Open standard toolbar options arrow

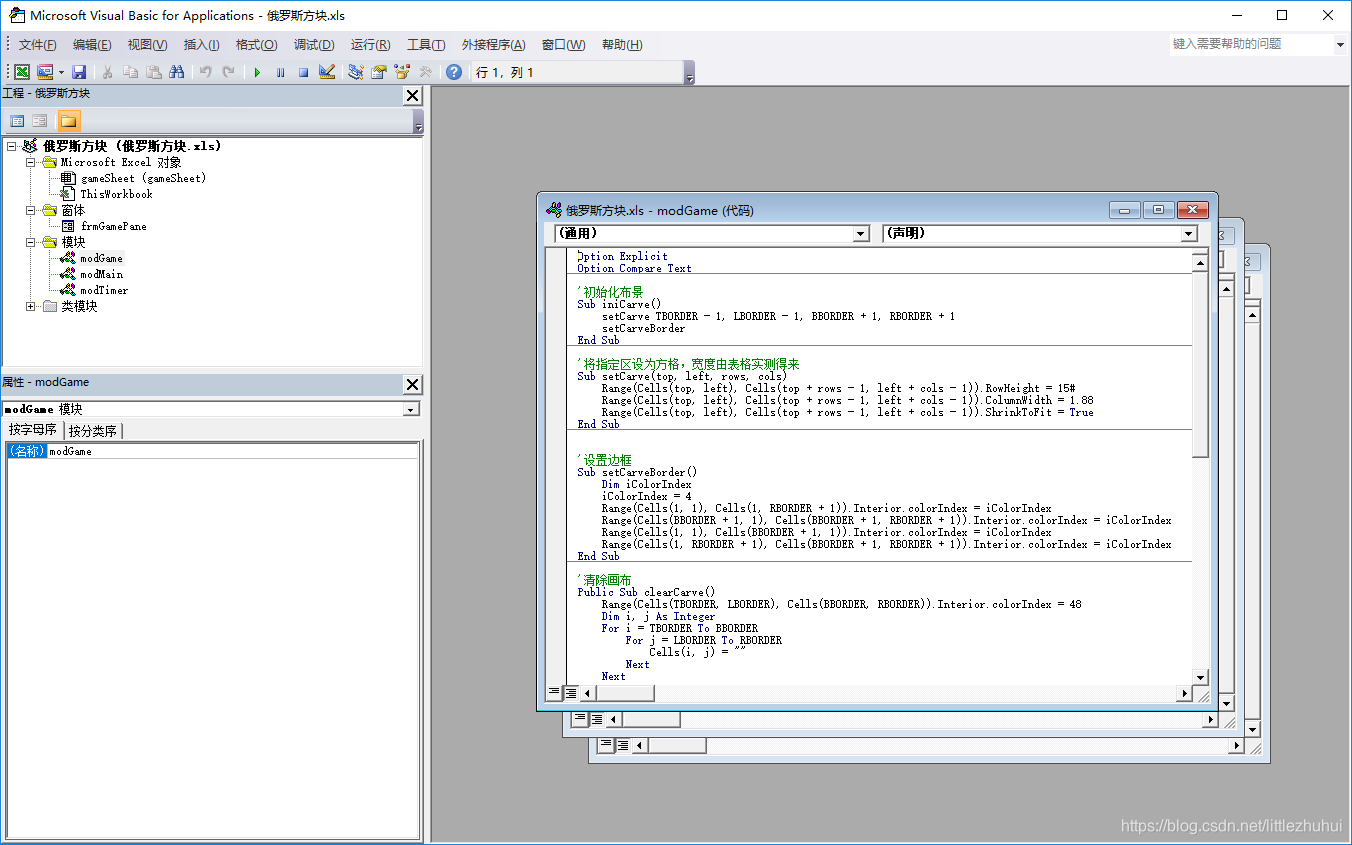tap(689, 73)
